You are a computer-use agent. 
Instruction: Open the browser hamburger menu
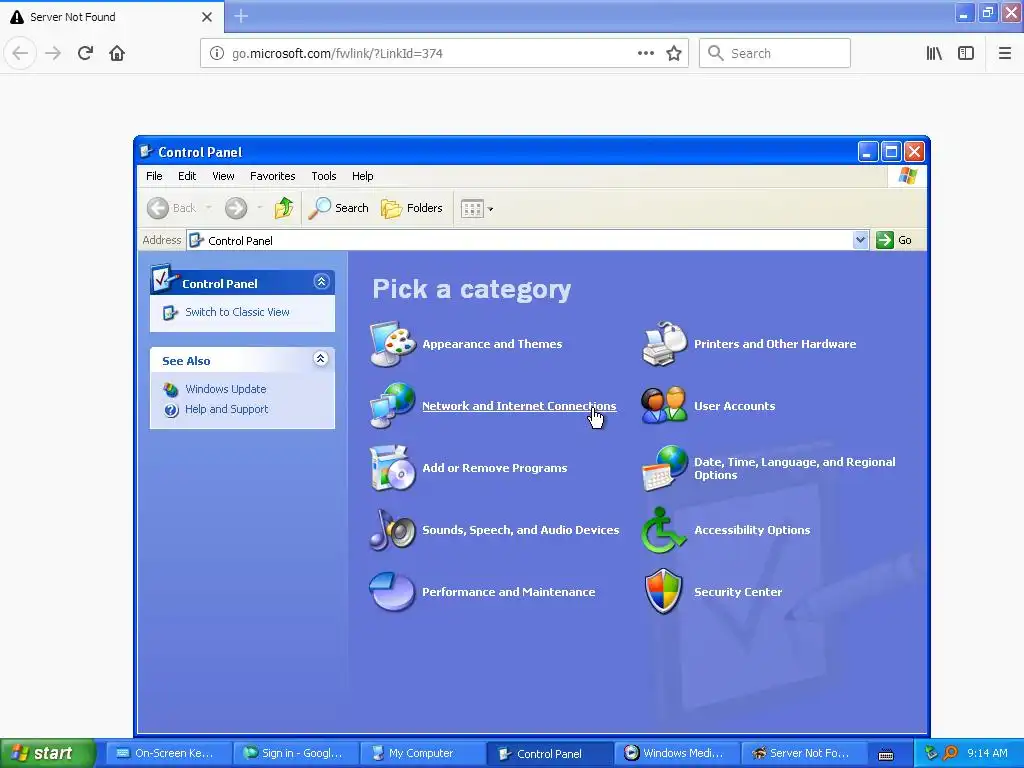(x=1004, y=54)
